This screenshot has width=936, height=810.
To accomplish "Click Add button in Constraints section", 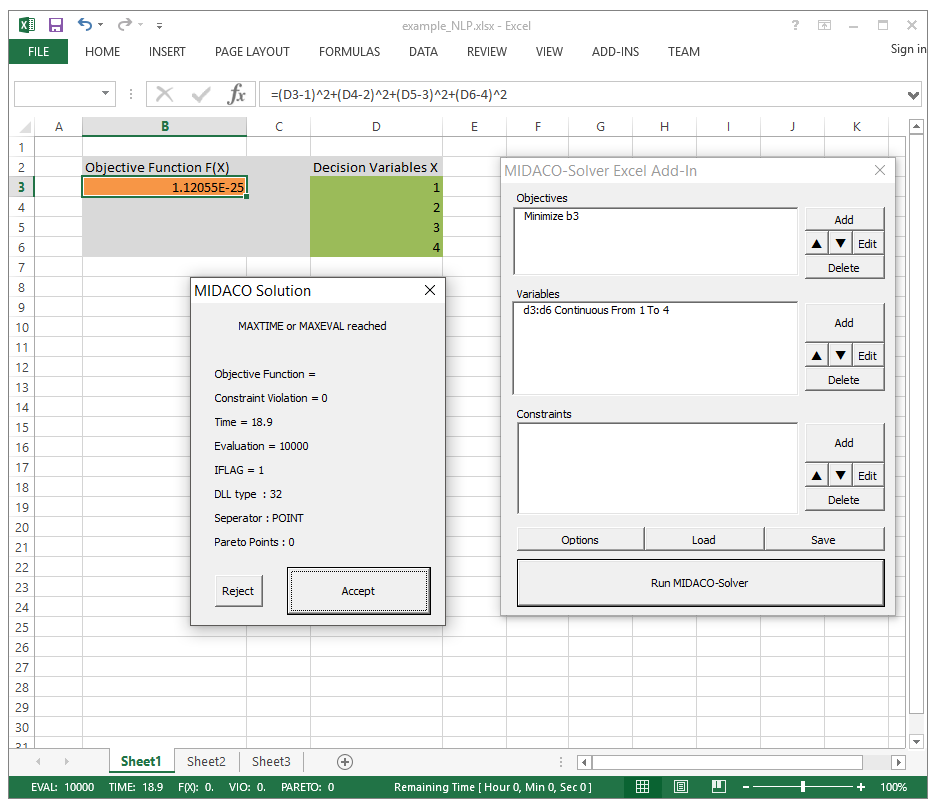I will point(843,443).
